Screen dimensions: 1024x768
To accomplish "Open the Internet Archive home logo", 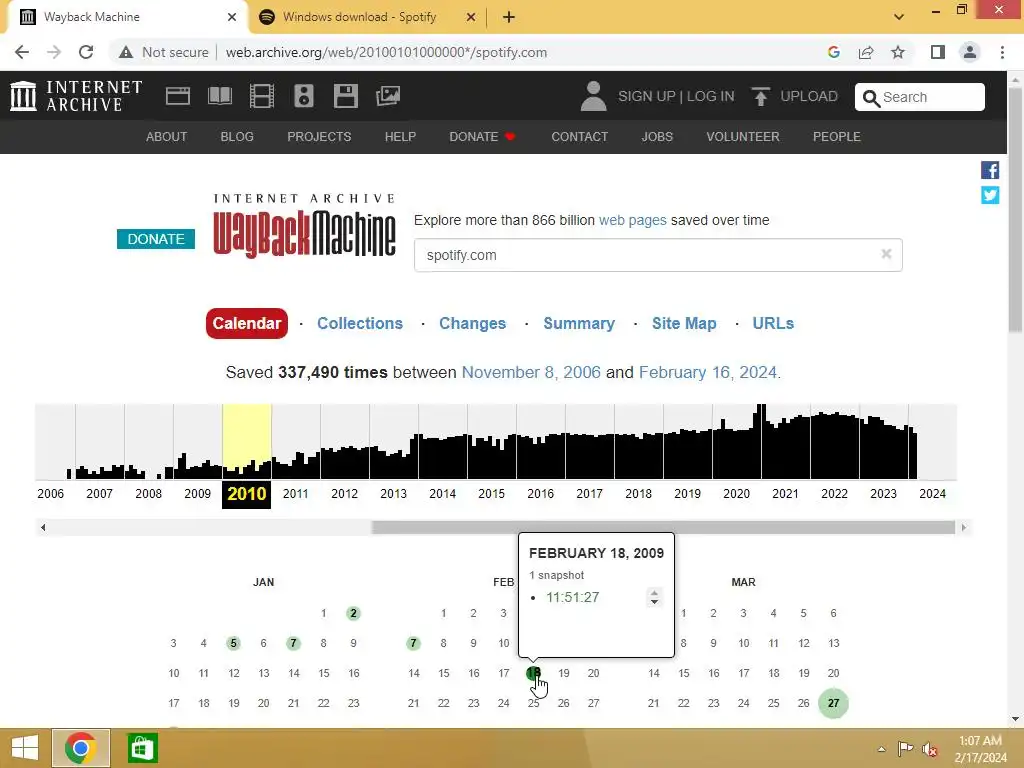I will (76, 96).
